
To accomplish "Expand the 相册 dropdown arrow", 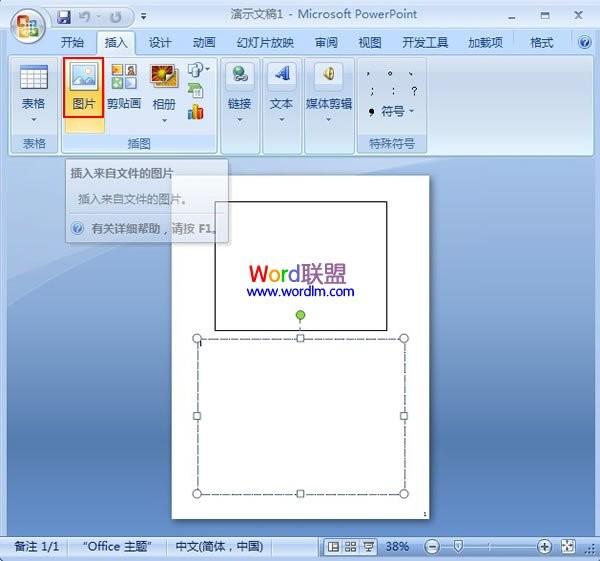I will [164, 121].
